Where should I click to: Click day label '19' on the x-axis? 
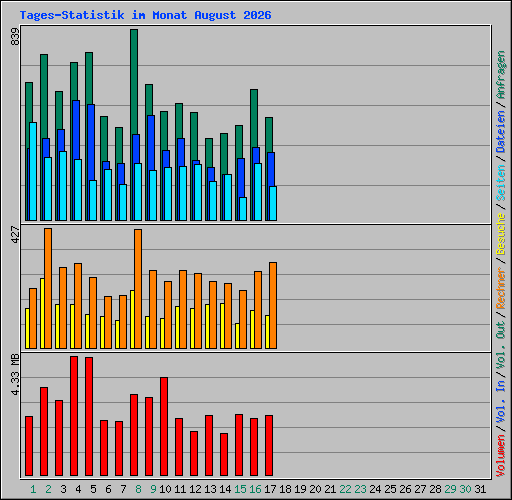coord(300,489)
